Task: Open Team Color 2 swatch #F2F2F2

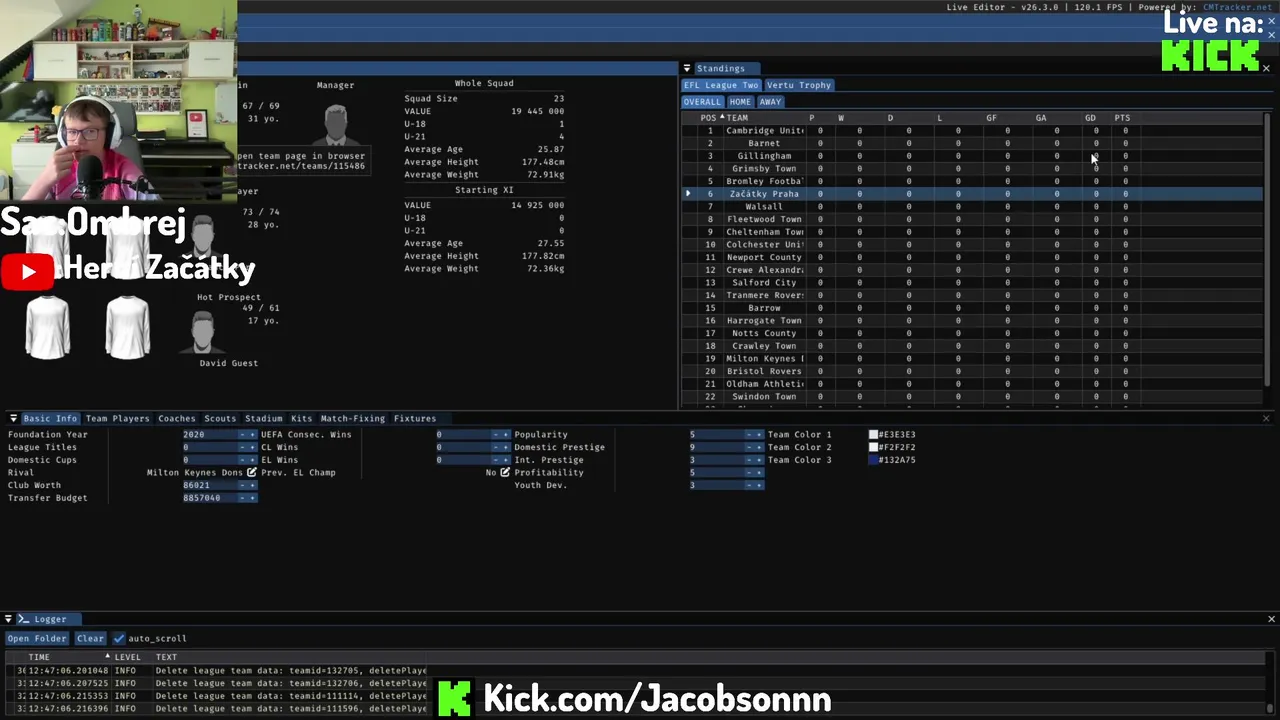Action: [x=873, y=447]
